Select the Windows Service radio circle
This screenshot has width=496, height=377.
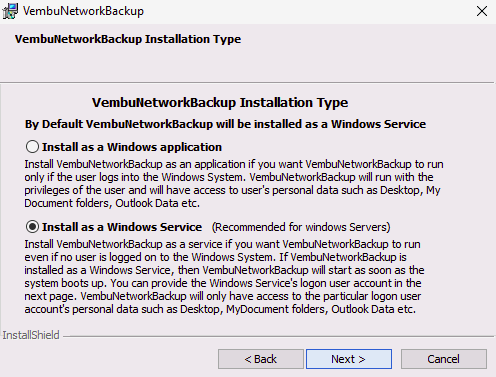point(32,227)
